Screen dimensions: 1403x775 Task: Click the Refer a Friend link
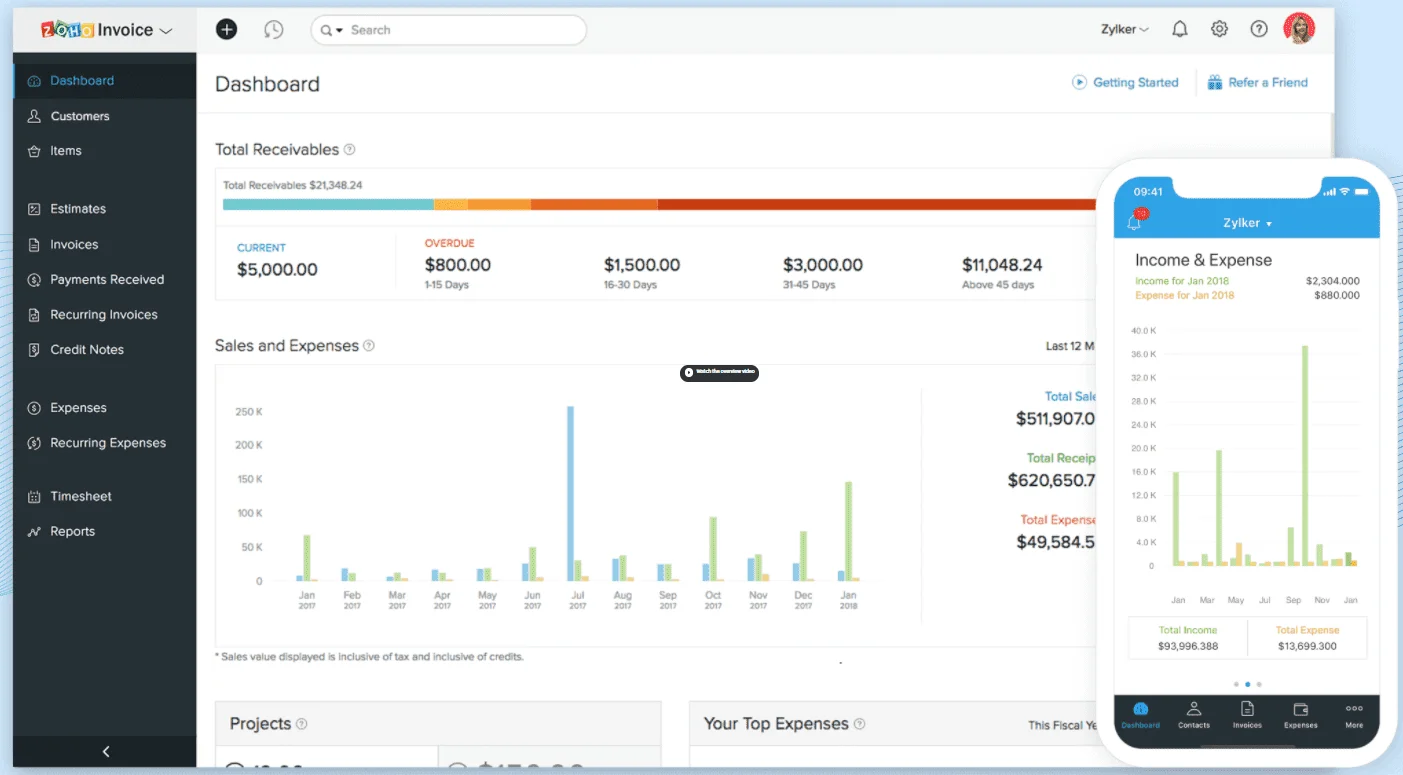pyautogui.click(x=1268, y=83)
